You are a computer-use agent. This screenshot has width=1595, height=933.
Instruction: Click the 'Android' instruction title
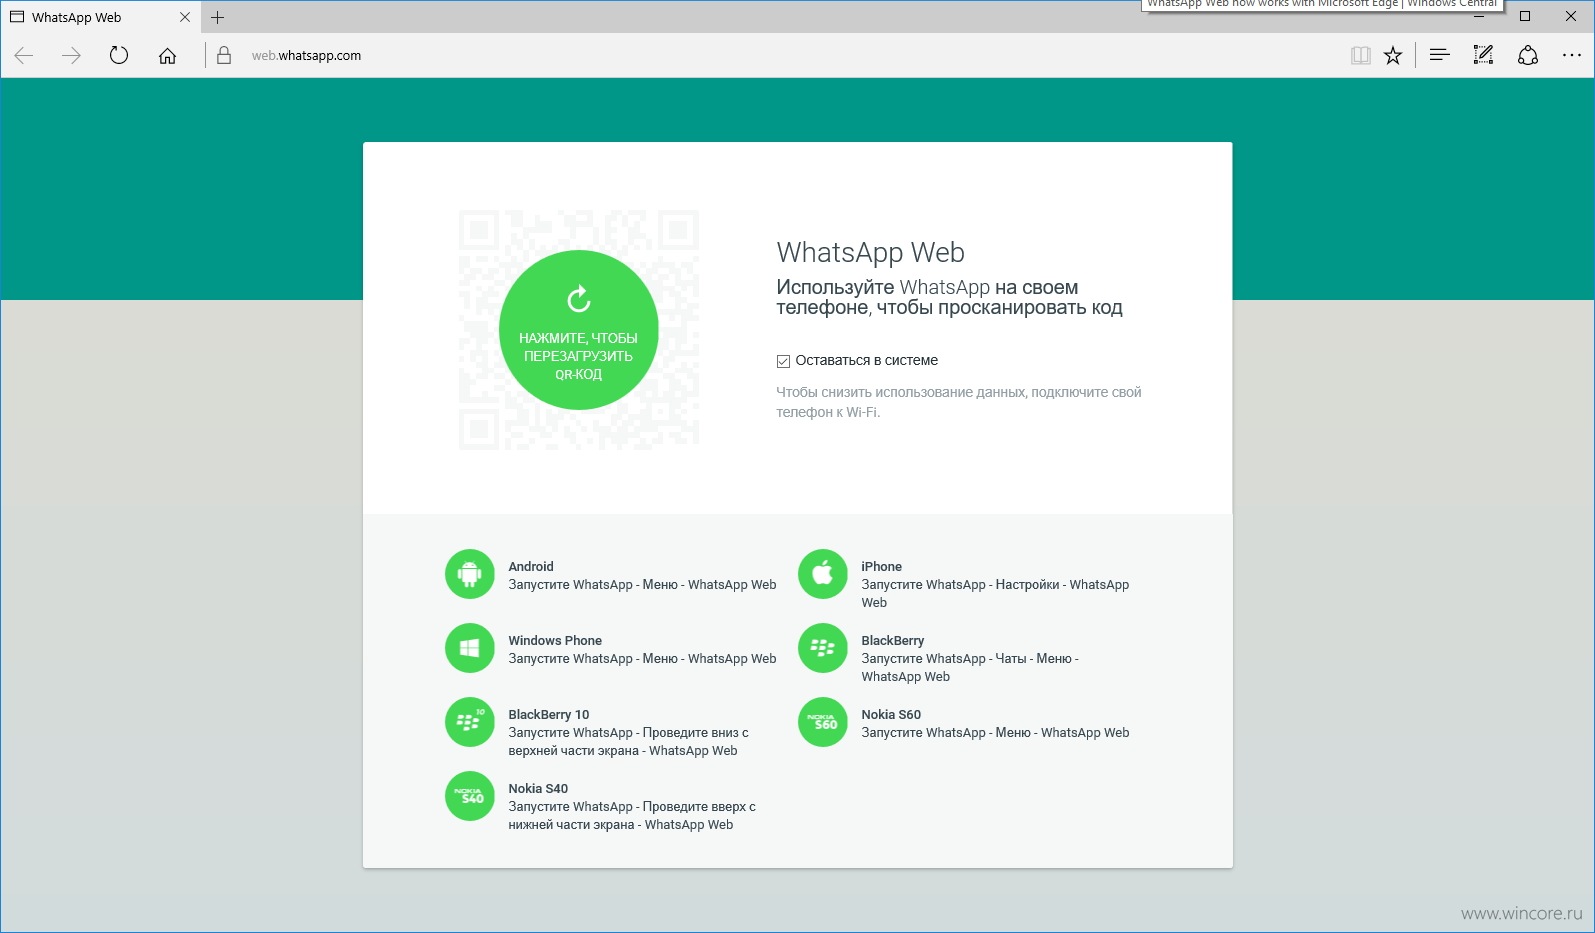coord(531,566)
